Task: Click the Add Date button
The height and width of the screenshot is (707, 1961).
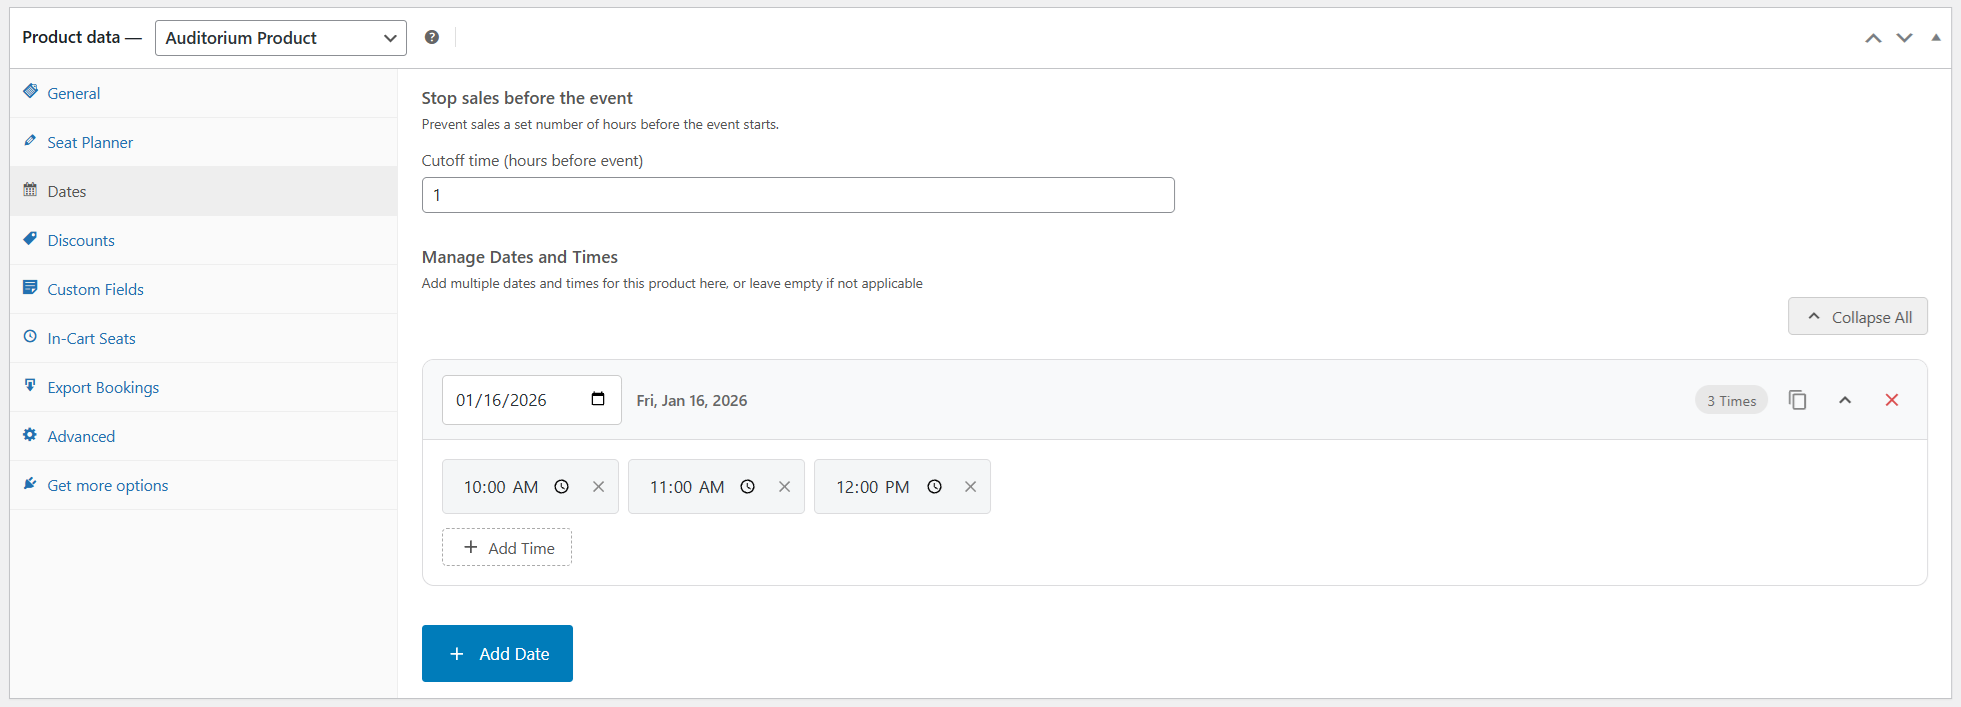Action: (x=497, y=653)
